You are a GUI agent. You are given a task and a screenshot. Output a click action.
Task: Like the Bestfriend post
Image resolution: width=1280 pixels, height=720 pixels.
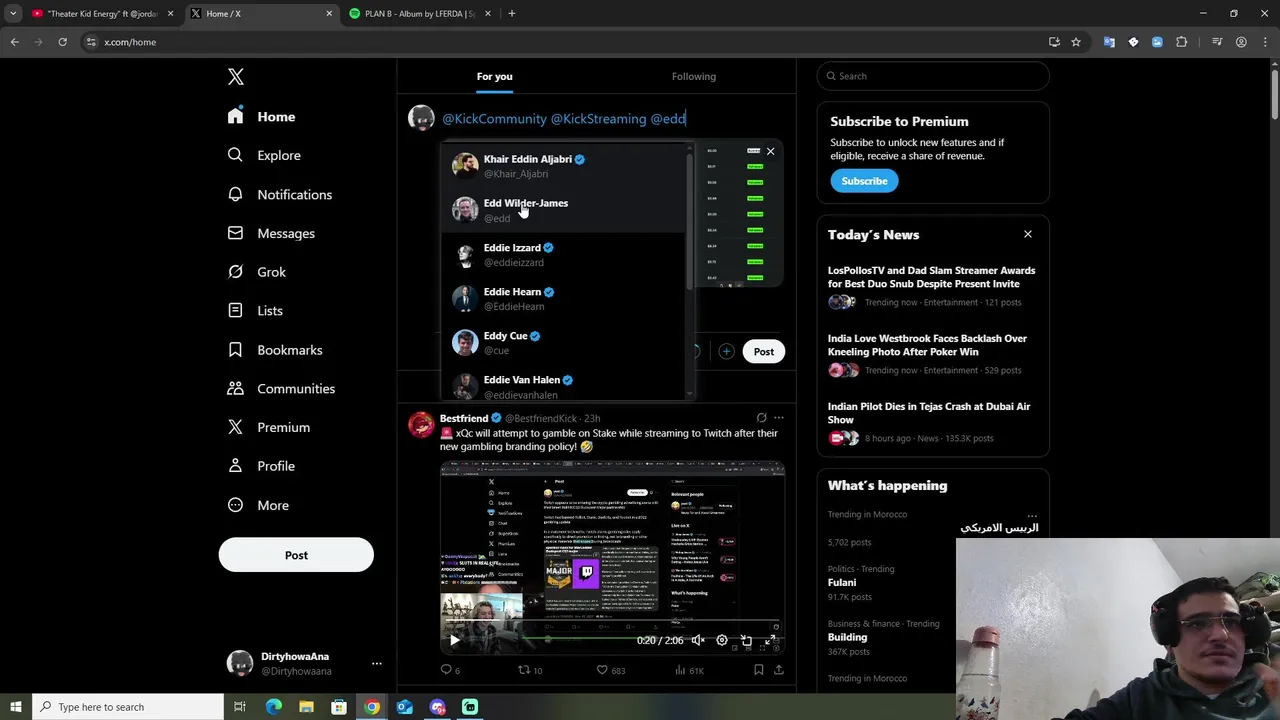(610, 670)
